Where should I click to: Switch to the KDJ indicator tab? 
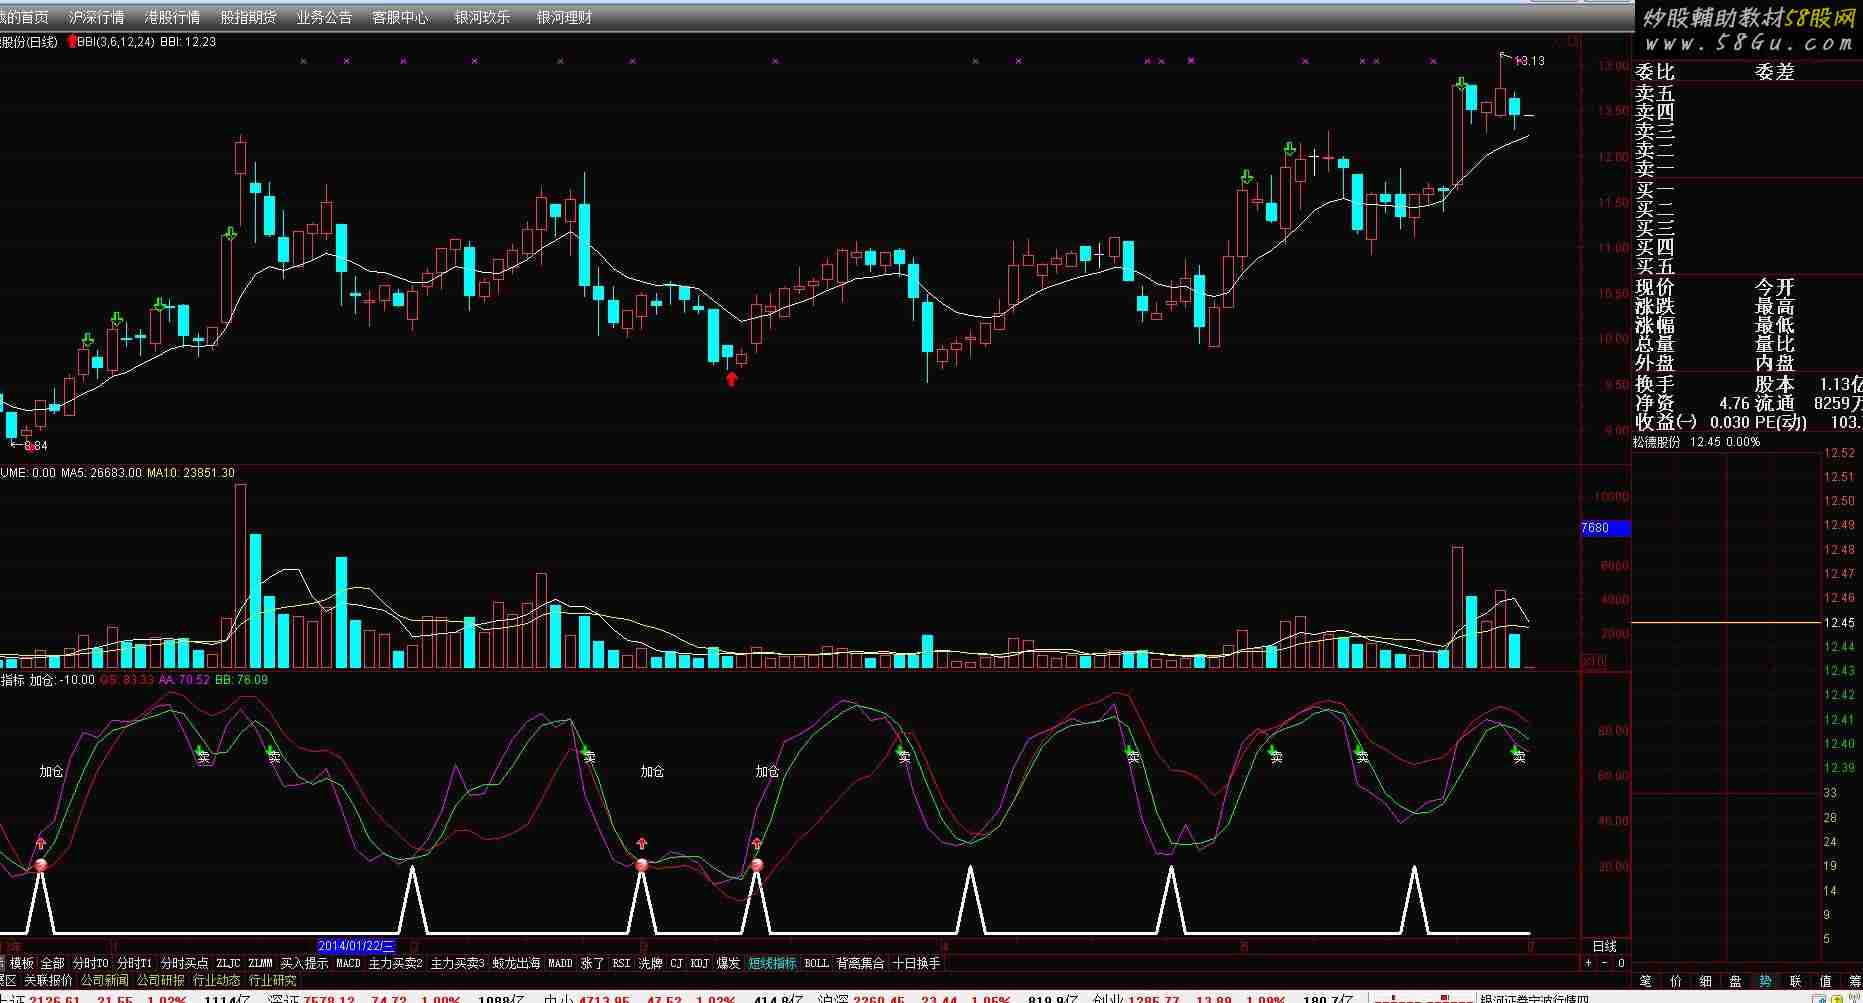coord(699,963)
